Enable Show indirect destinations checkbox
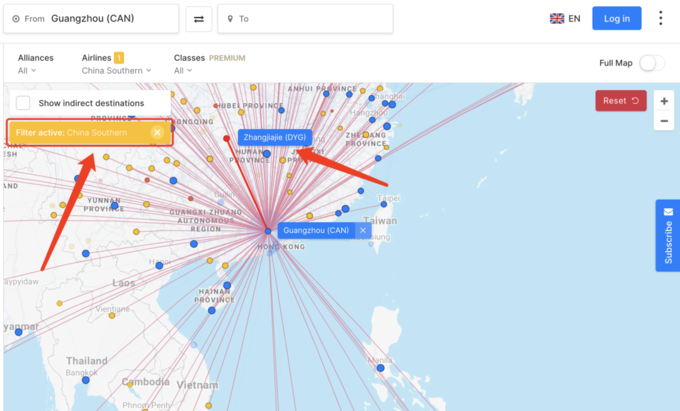 coord(23,103)
